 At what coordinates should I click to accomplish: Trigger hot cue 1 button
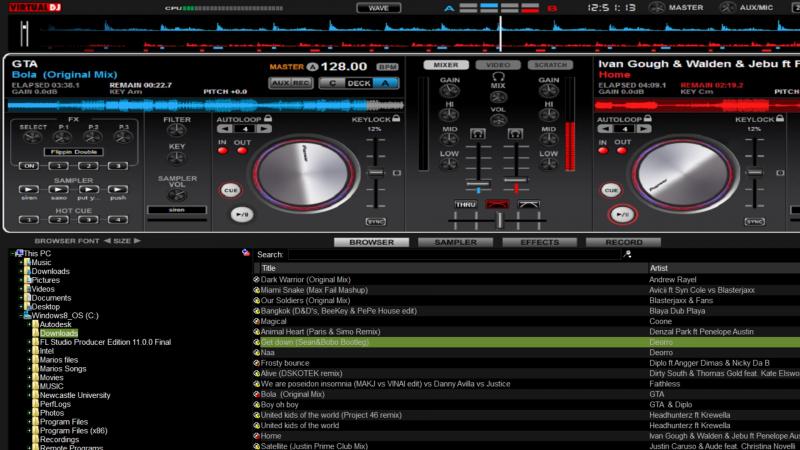(x=29, y=220)
